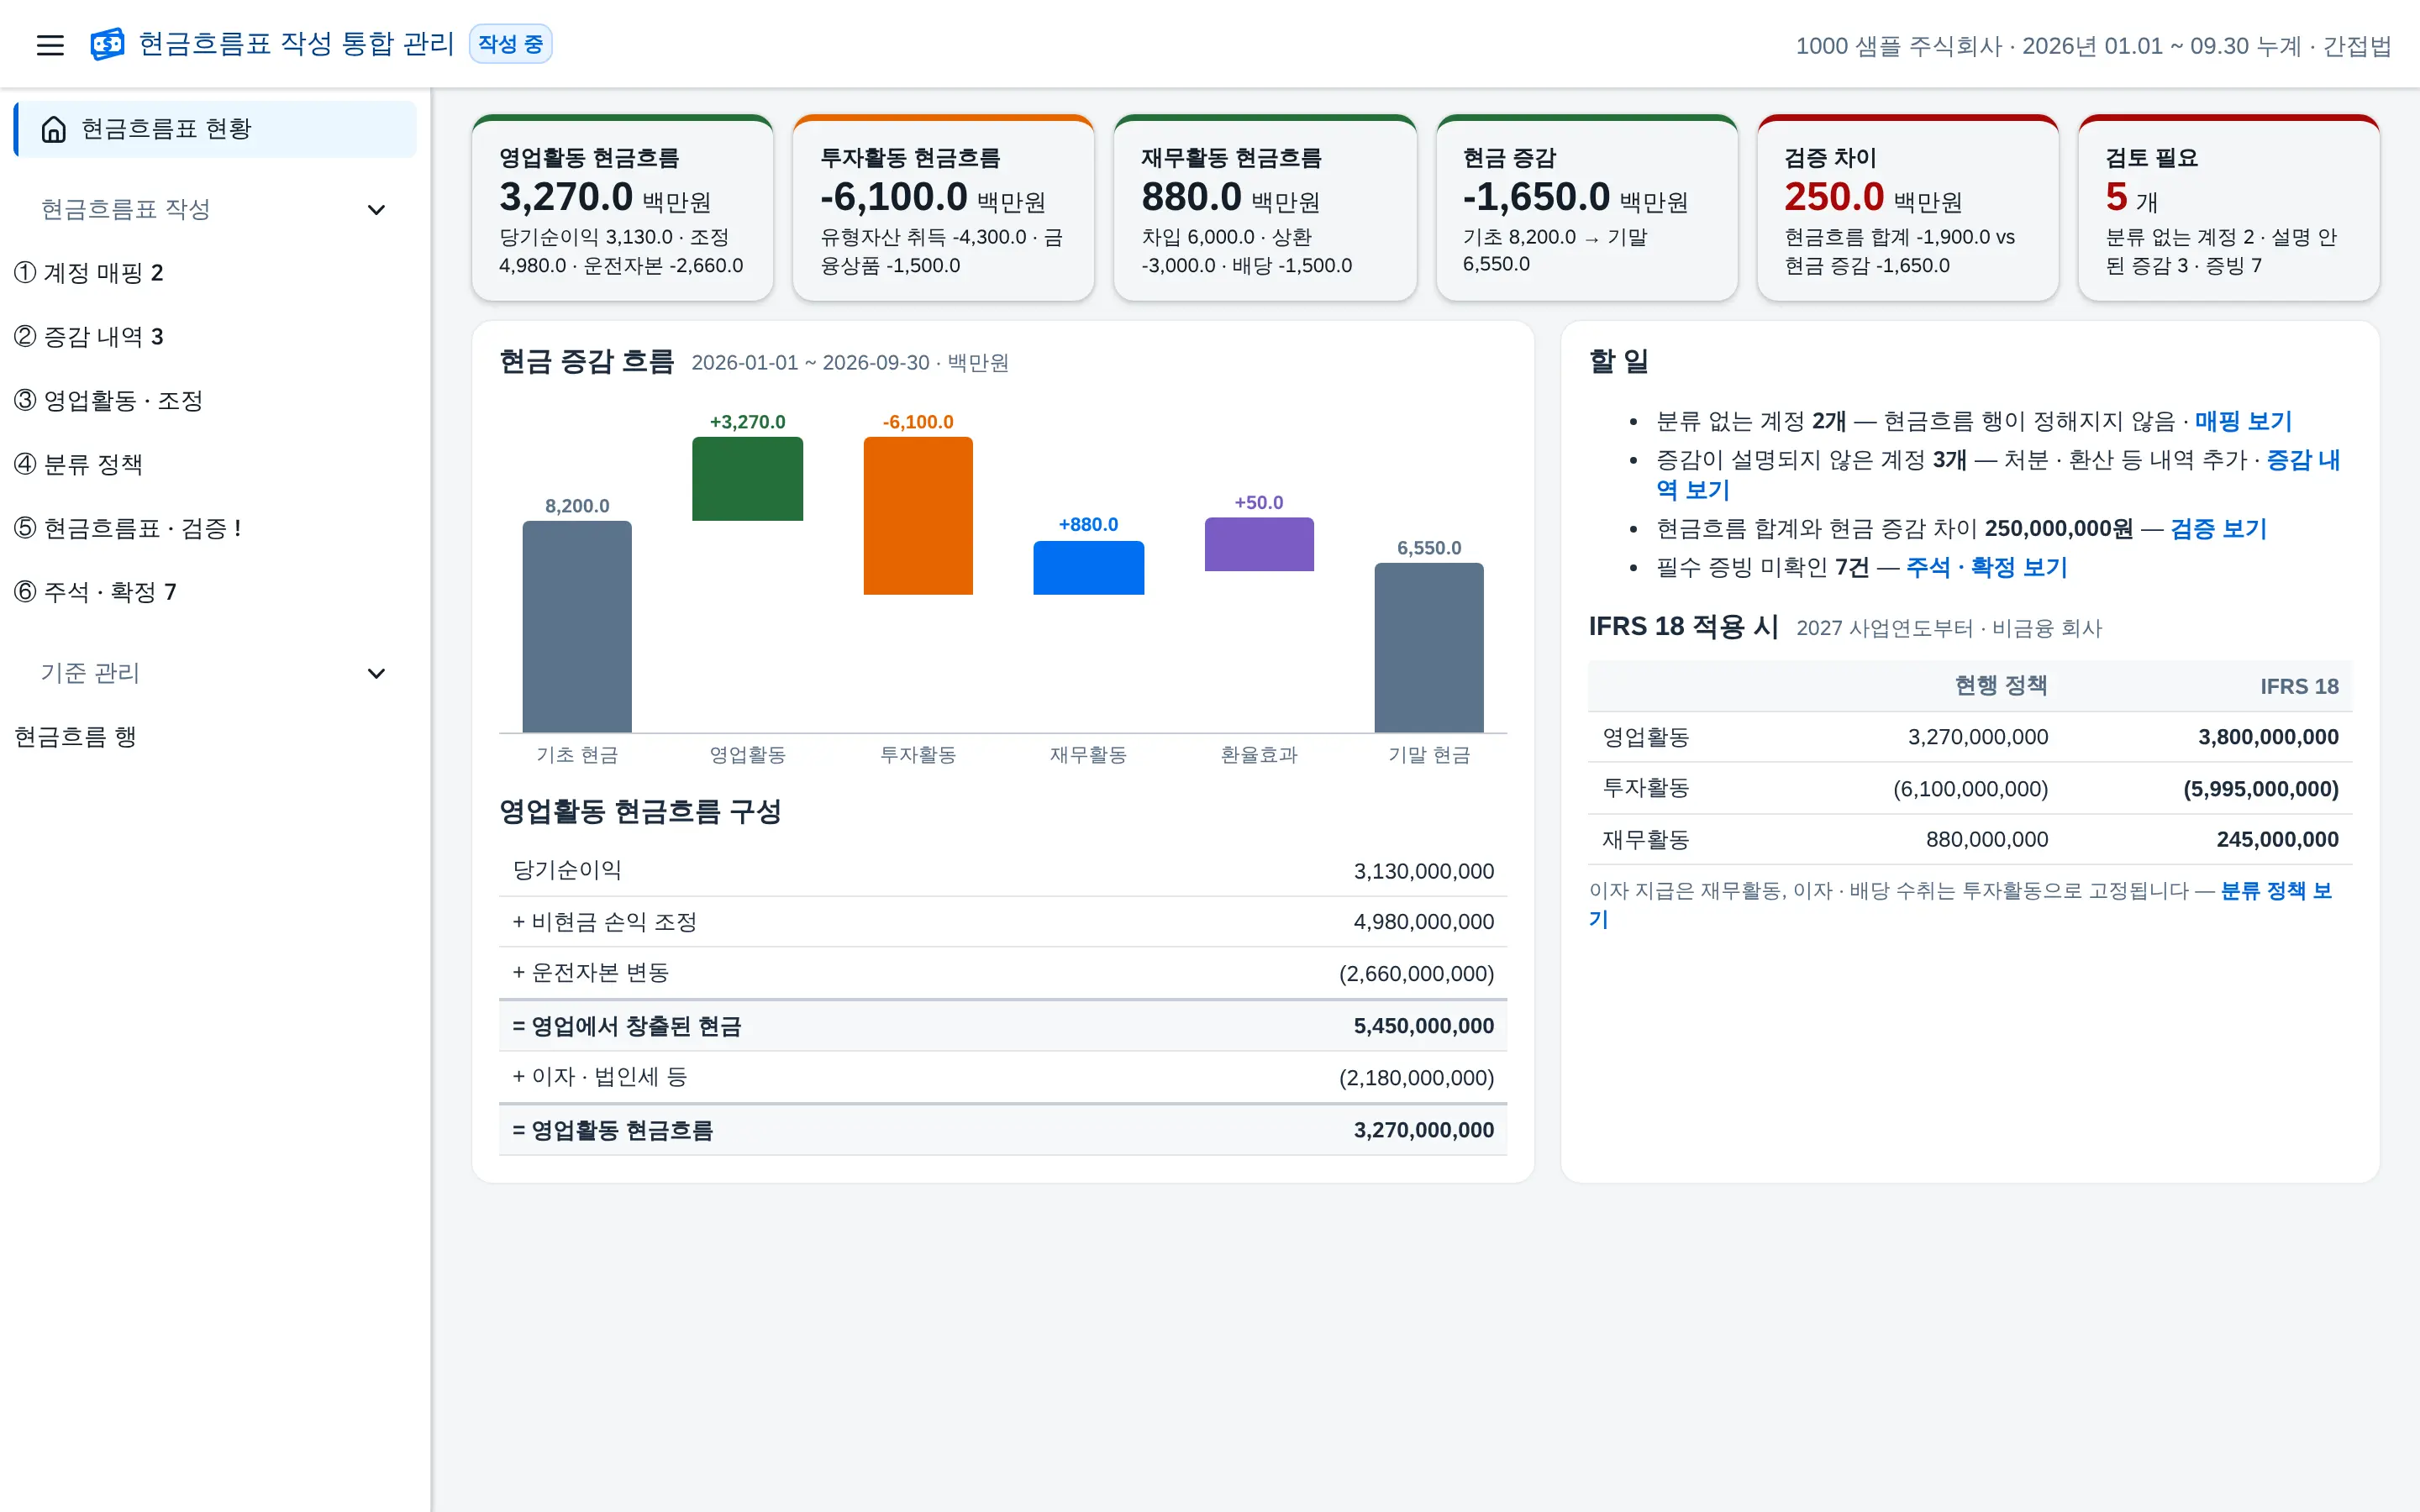Click the = 영업에서 창출된 현금 row
Image resolution: width=2420 pixels, height=1512 pixels.
tap(1003, 1026)
